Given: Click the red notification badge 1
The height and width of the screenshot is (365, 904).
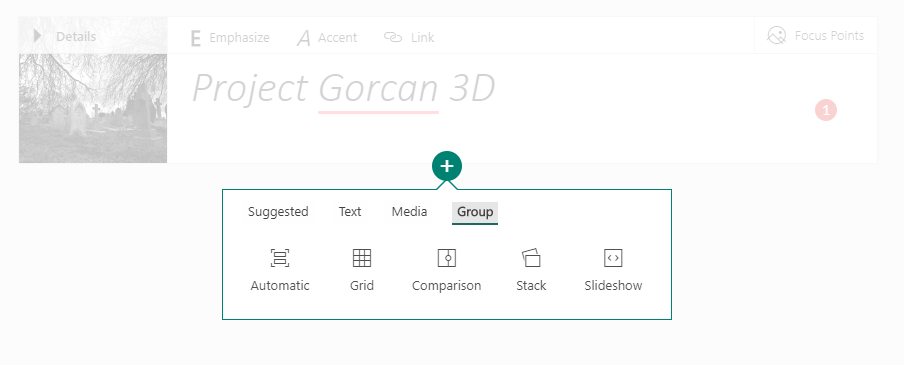Looking at the screenshot, I should (x=826, y=110).
